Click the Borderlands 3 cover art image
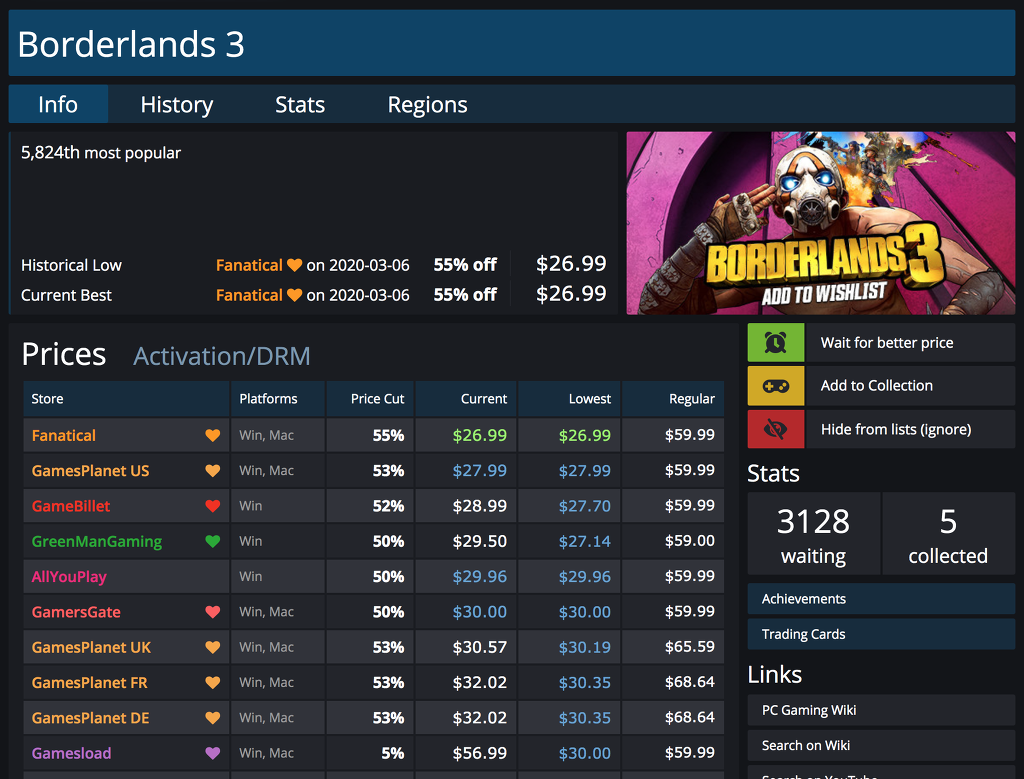This screenshot has width=1024, height=779. click(x=821, y=223)
